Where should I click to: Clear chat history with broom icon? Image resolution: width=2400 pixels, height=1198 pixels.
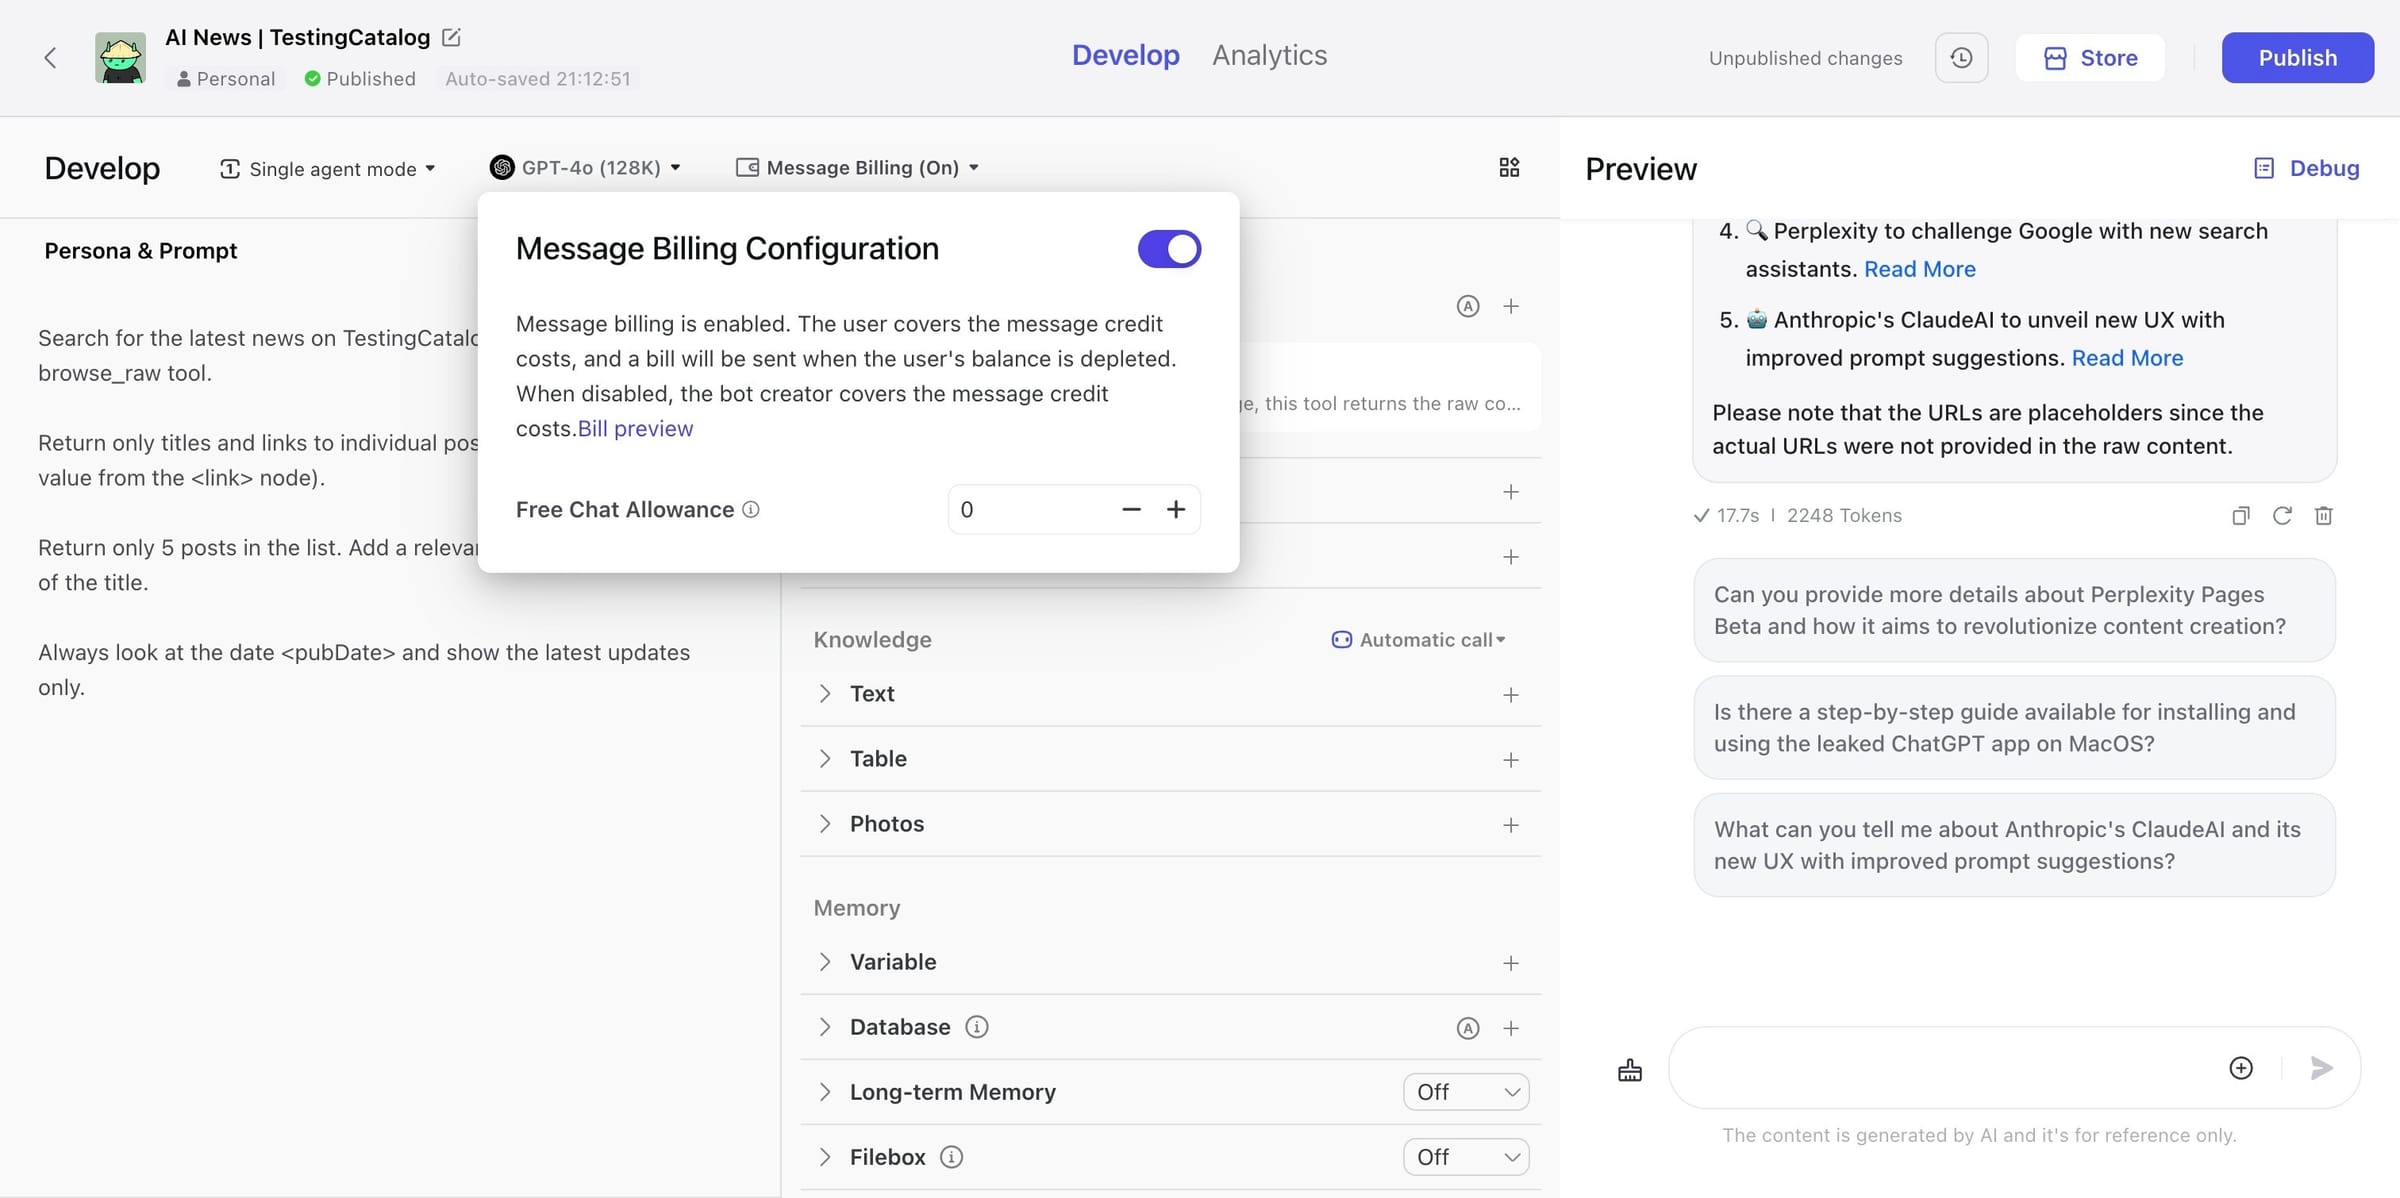tap(1630, 1070)
